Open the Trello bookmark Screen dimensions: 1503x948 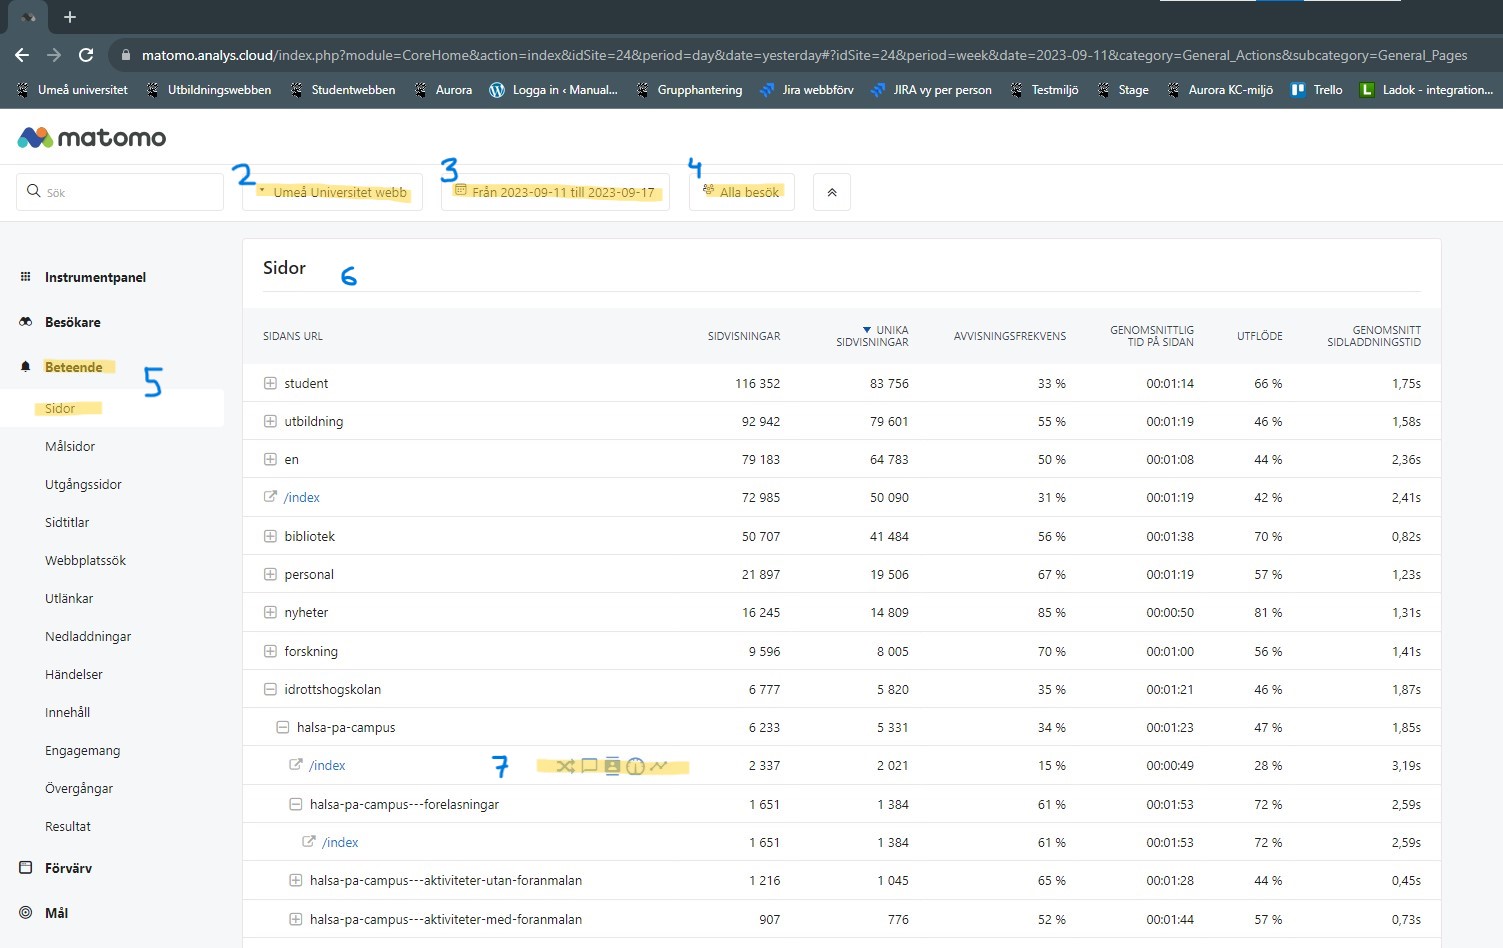pyautogui.click(x=1316, y=90)
